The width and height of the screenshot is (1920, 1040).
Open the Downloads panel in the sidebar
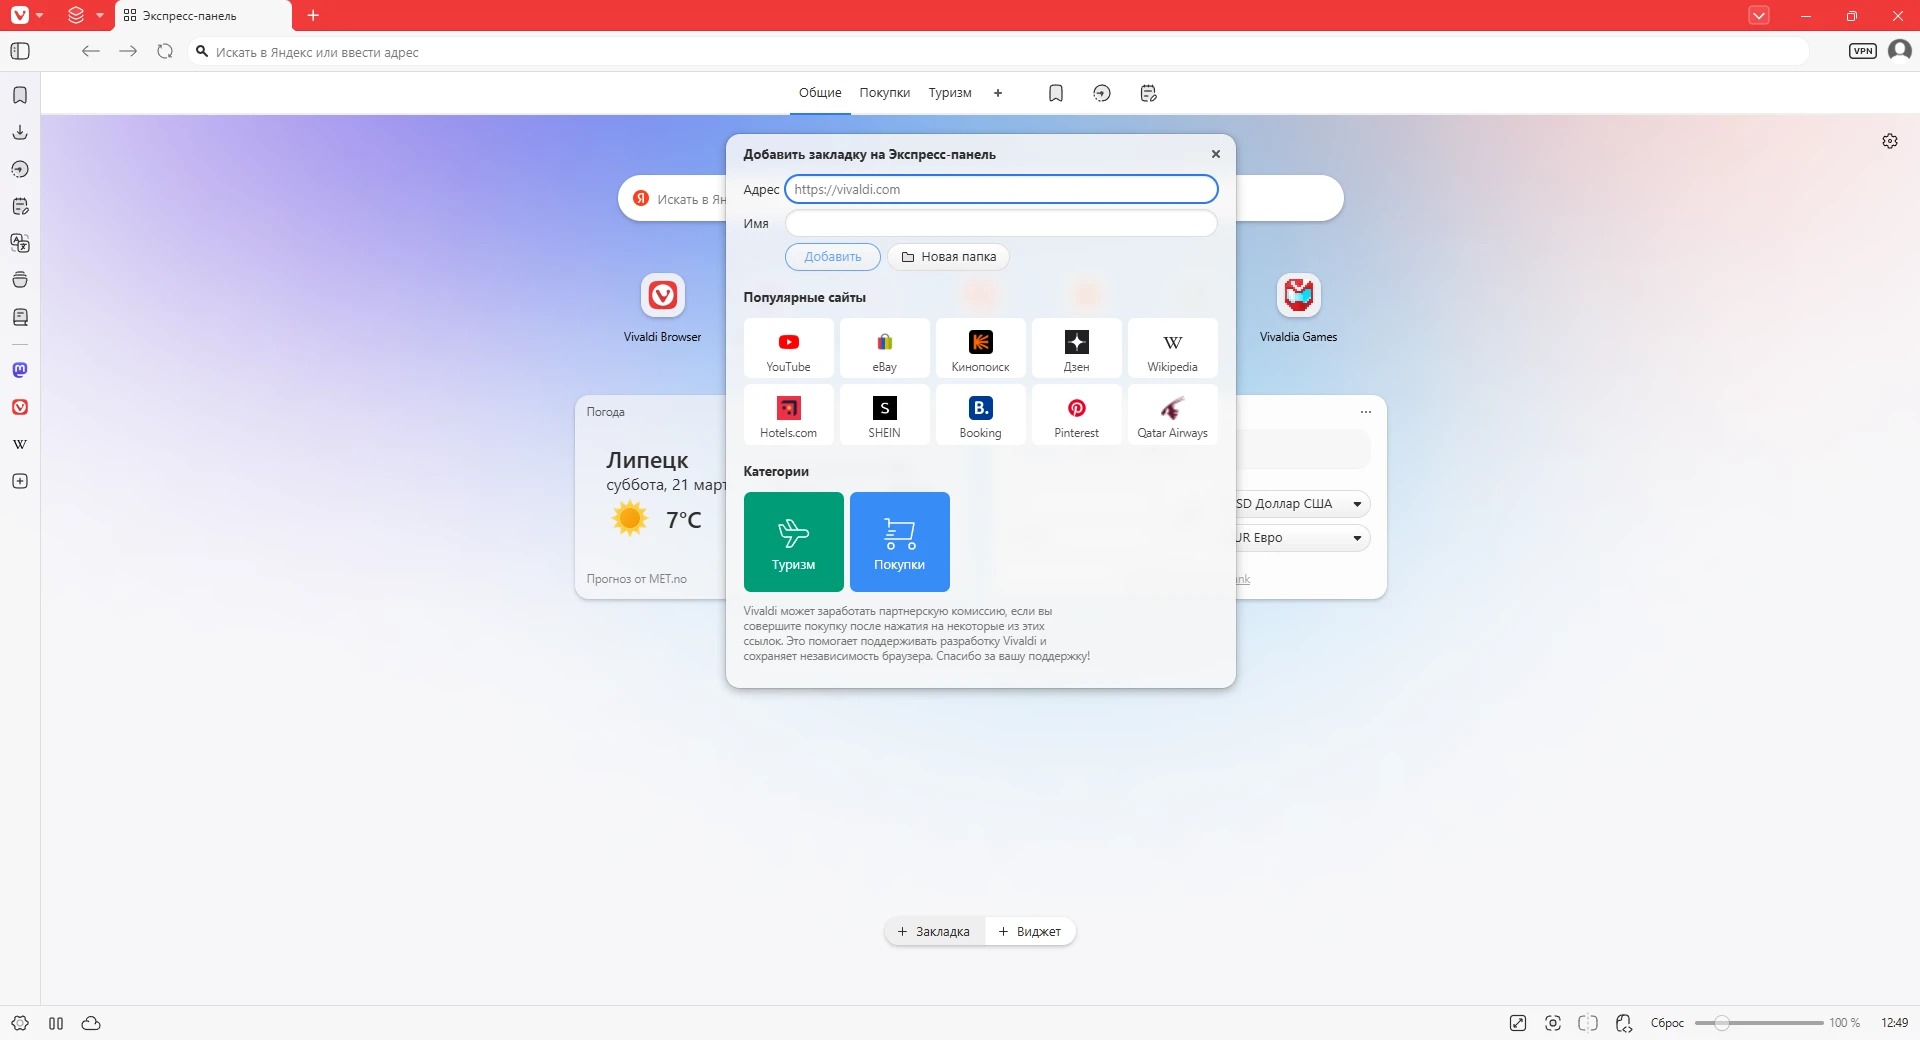pyautogui.click(x=20, y=132)
